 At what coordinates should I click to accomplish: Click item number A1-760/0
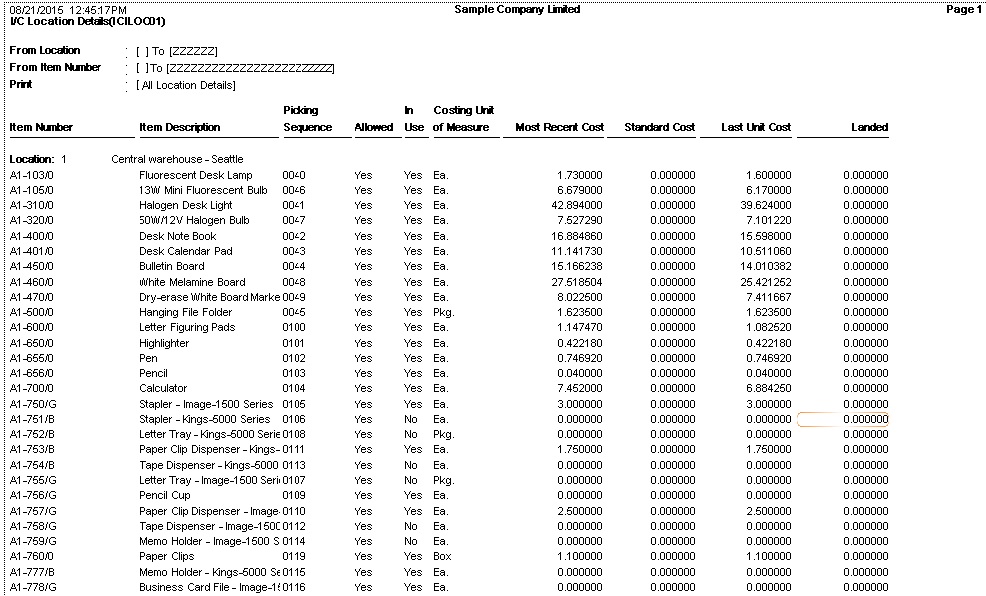32,557
